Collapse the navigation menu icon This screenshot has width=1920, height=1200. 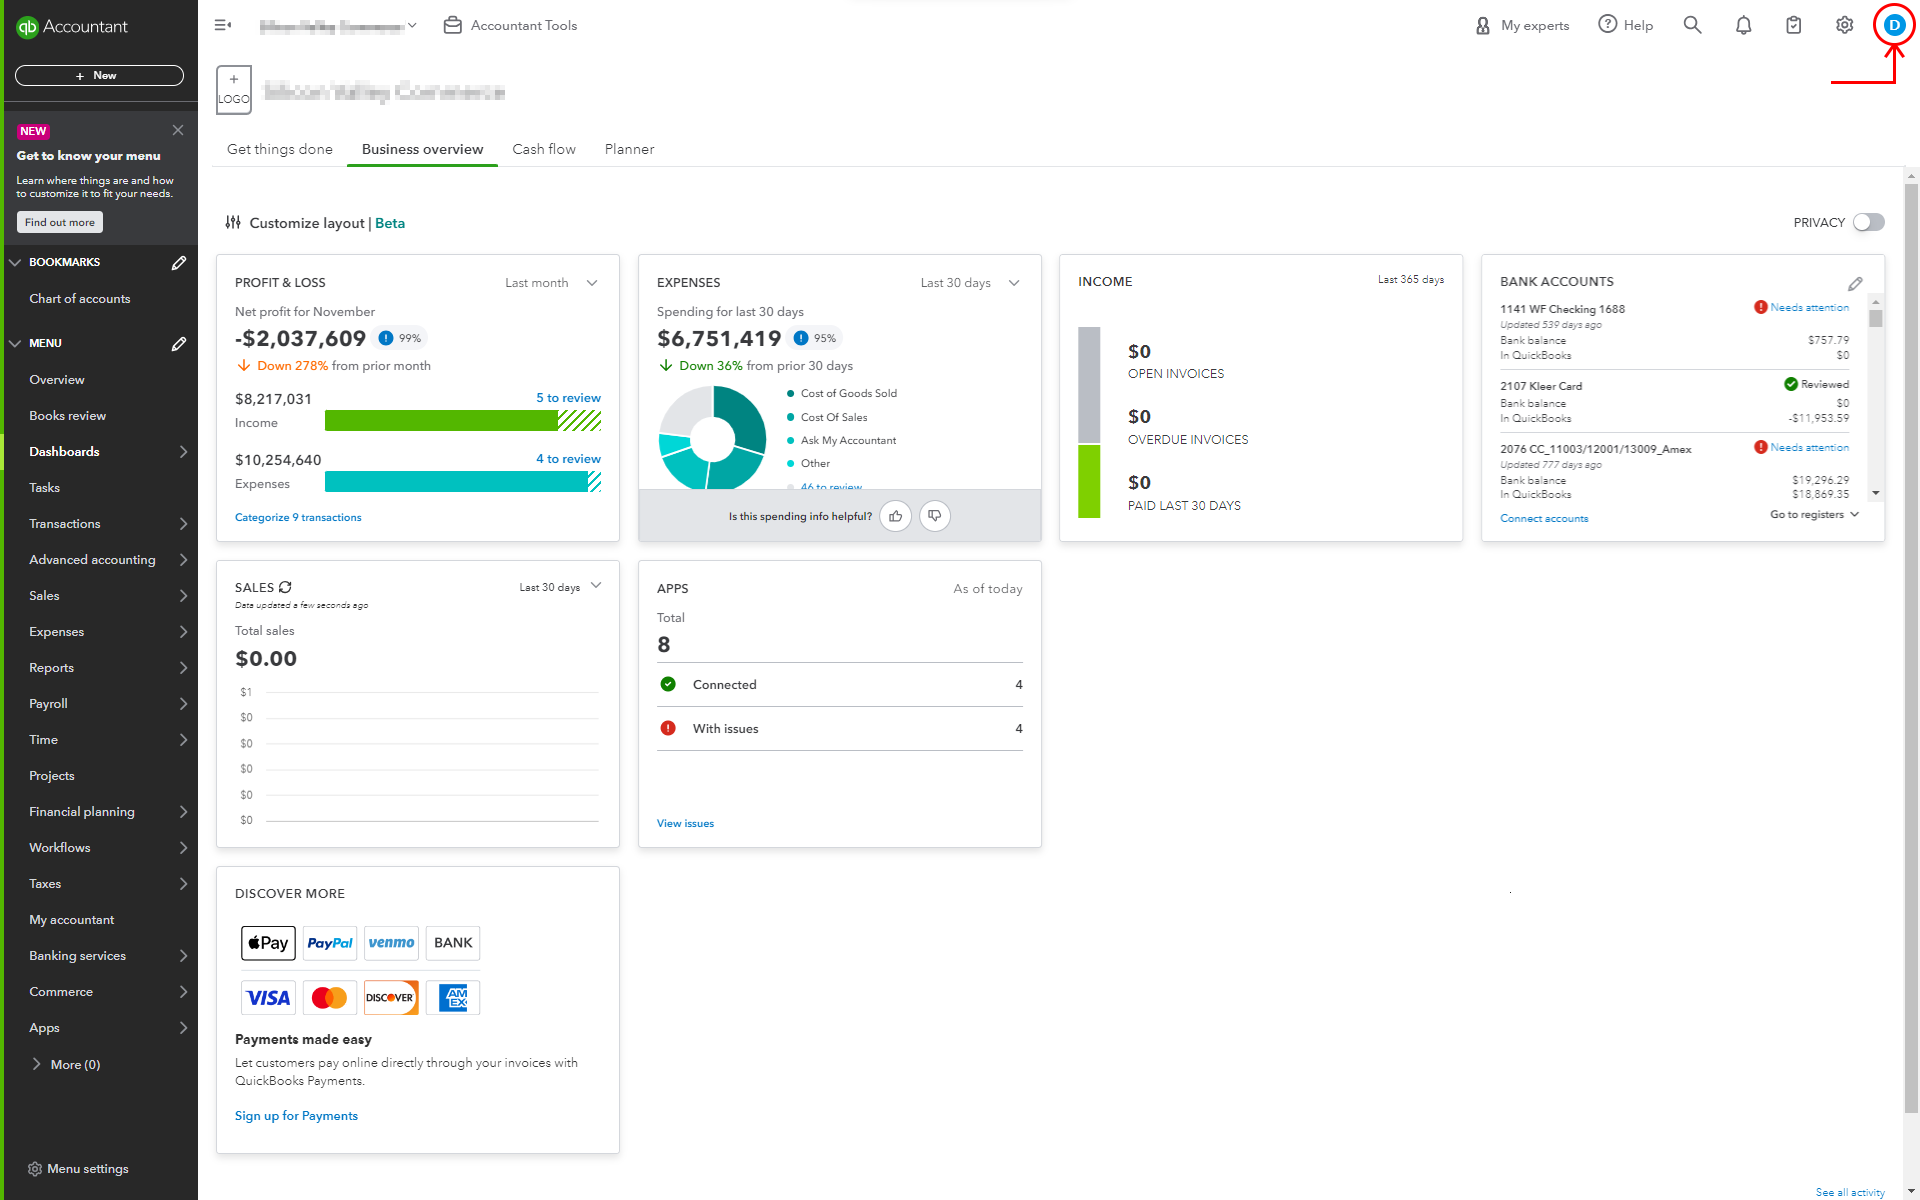[223, 25]
